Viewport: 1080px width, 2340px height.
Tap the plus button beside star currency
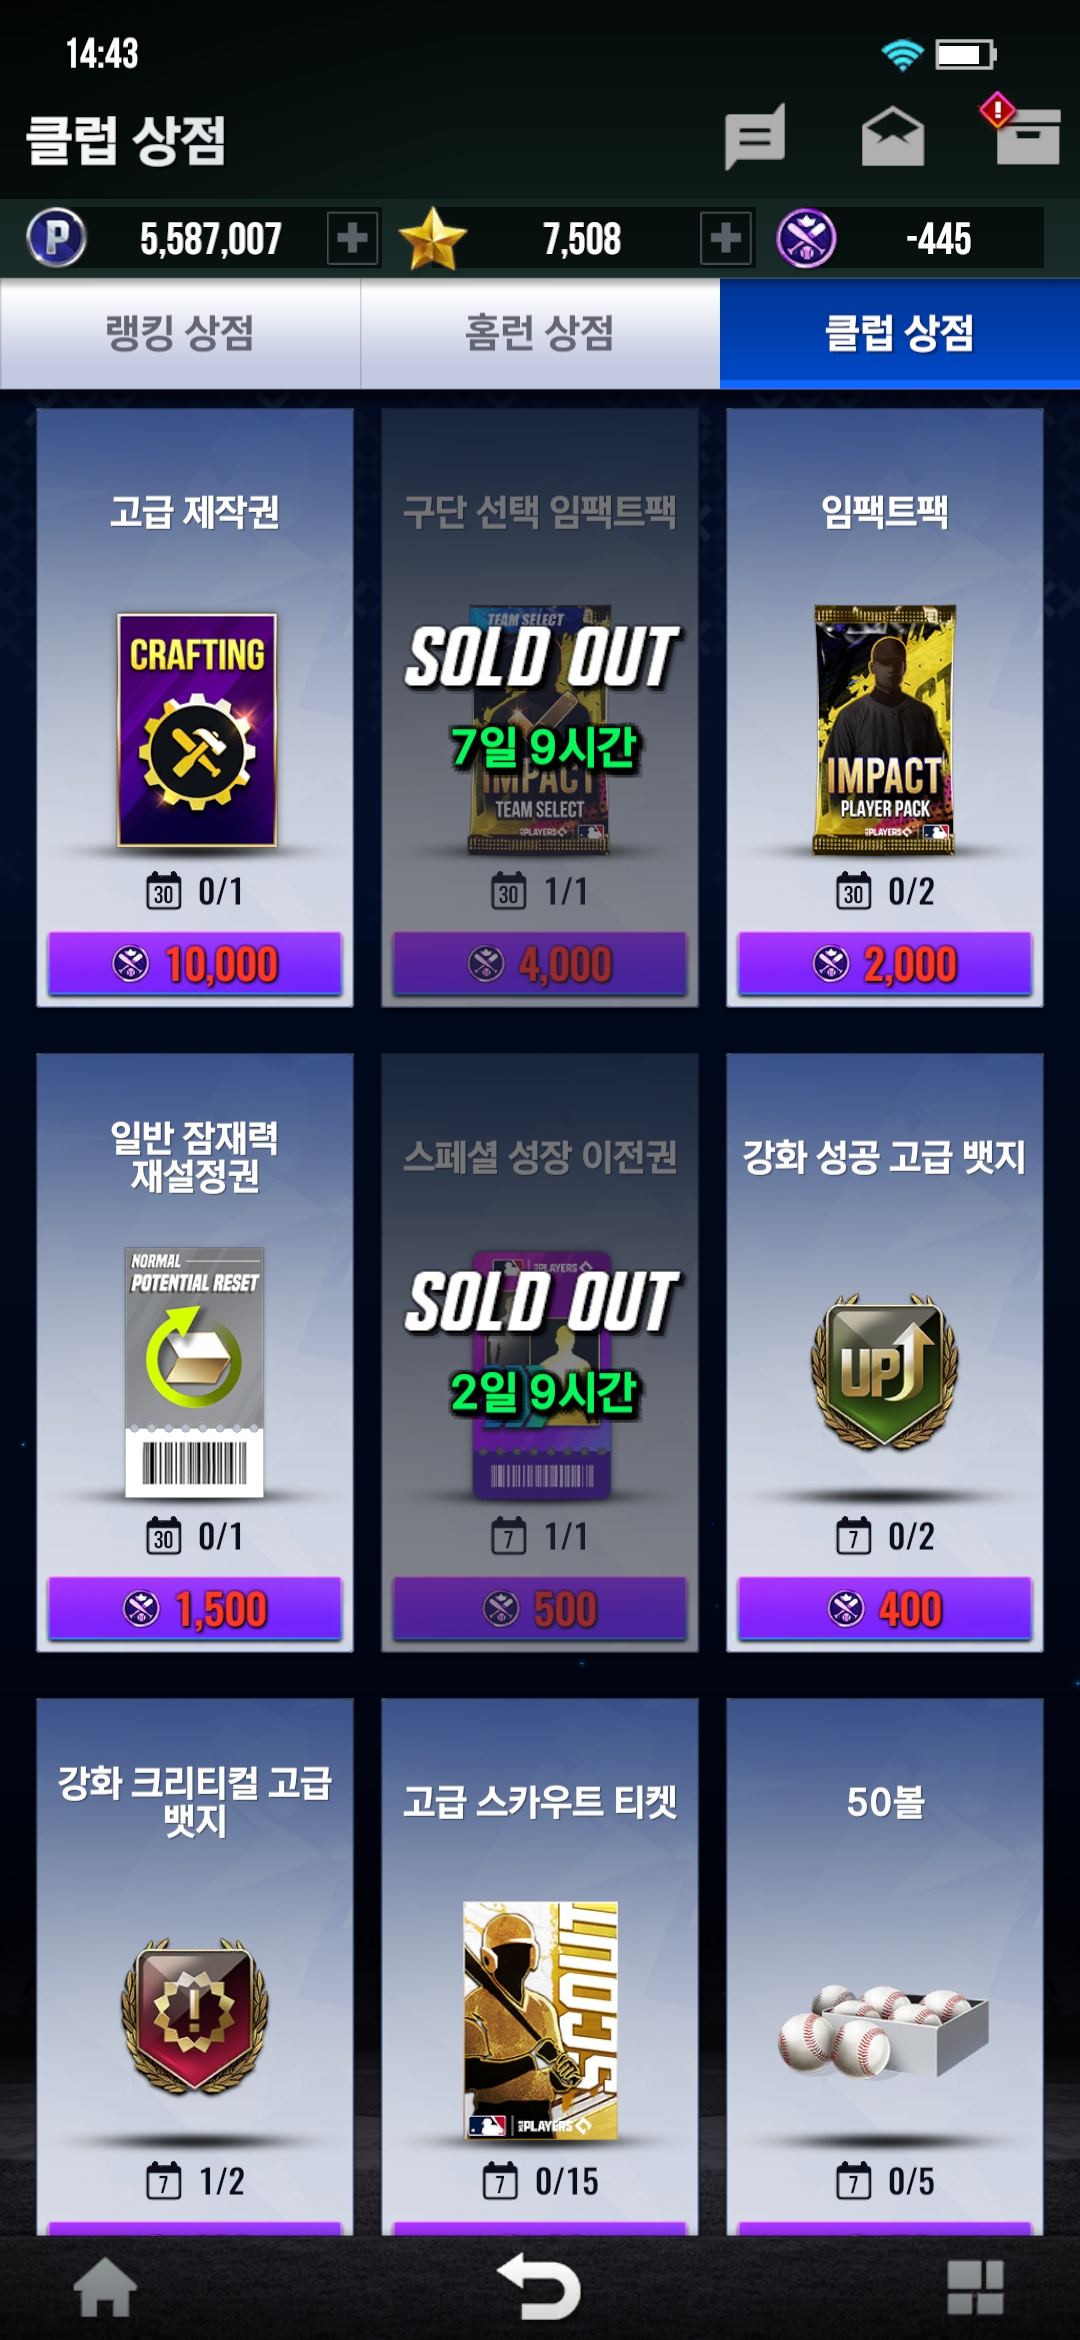click(726, 238)
